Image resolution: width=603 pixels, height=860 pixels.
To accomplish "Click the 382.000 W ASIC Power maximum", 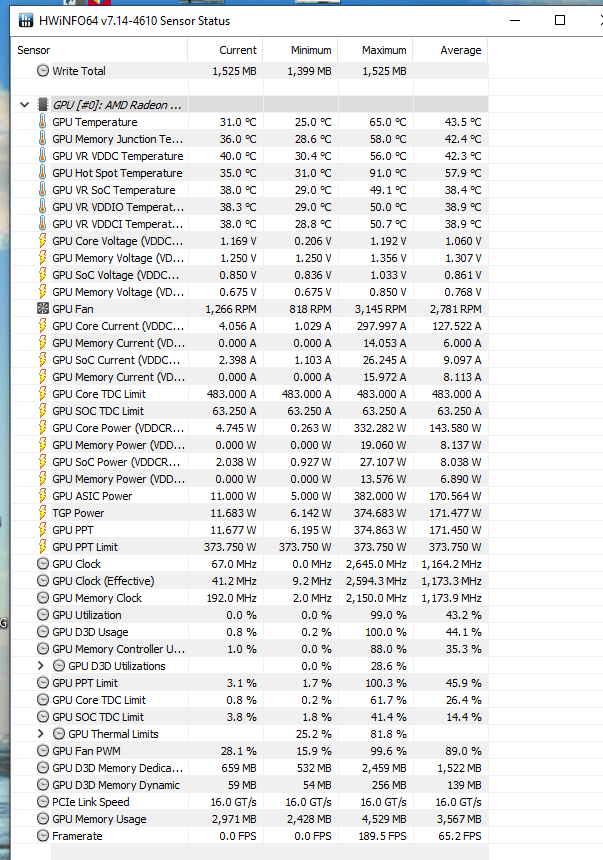I will point(382,496).
